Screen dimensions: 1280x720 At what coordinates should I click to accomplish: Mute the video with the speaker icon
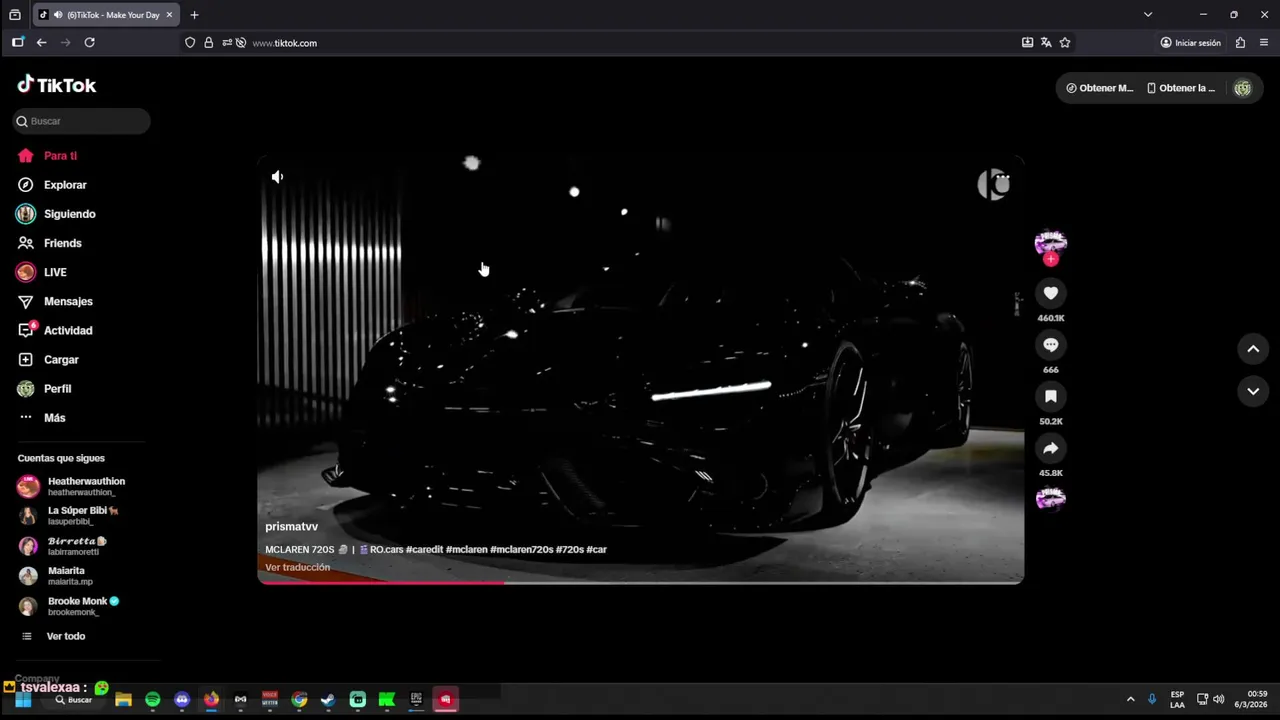pyautogui.click(x=277, y=177)
